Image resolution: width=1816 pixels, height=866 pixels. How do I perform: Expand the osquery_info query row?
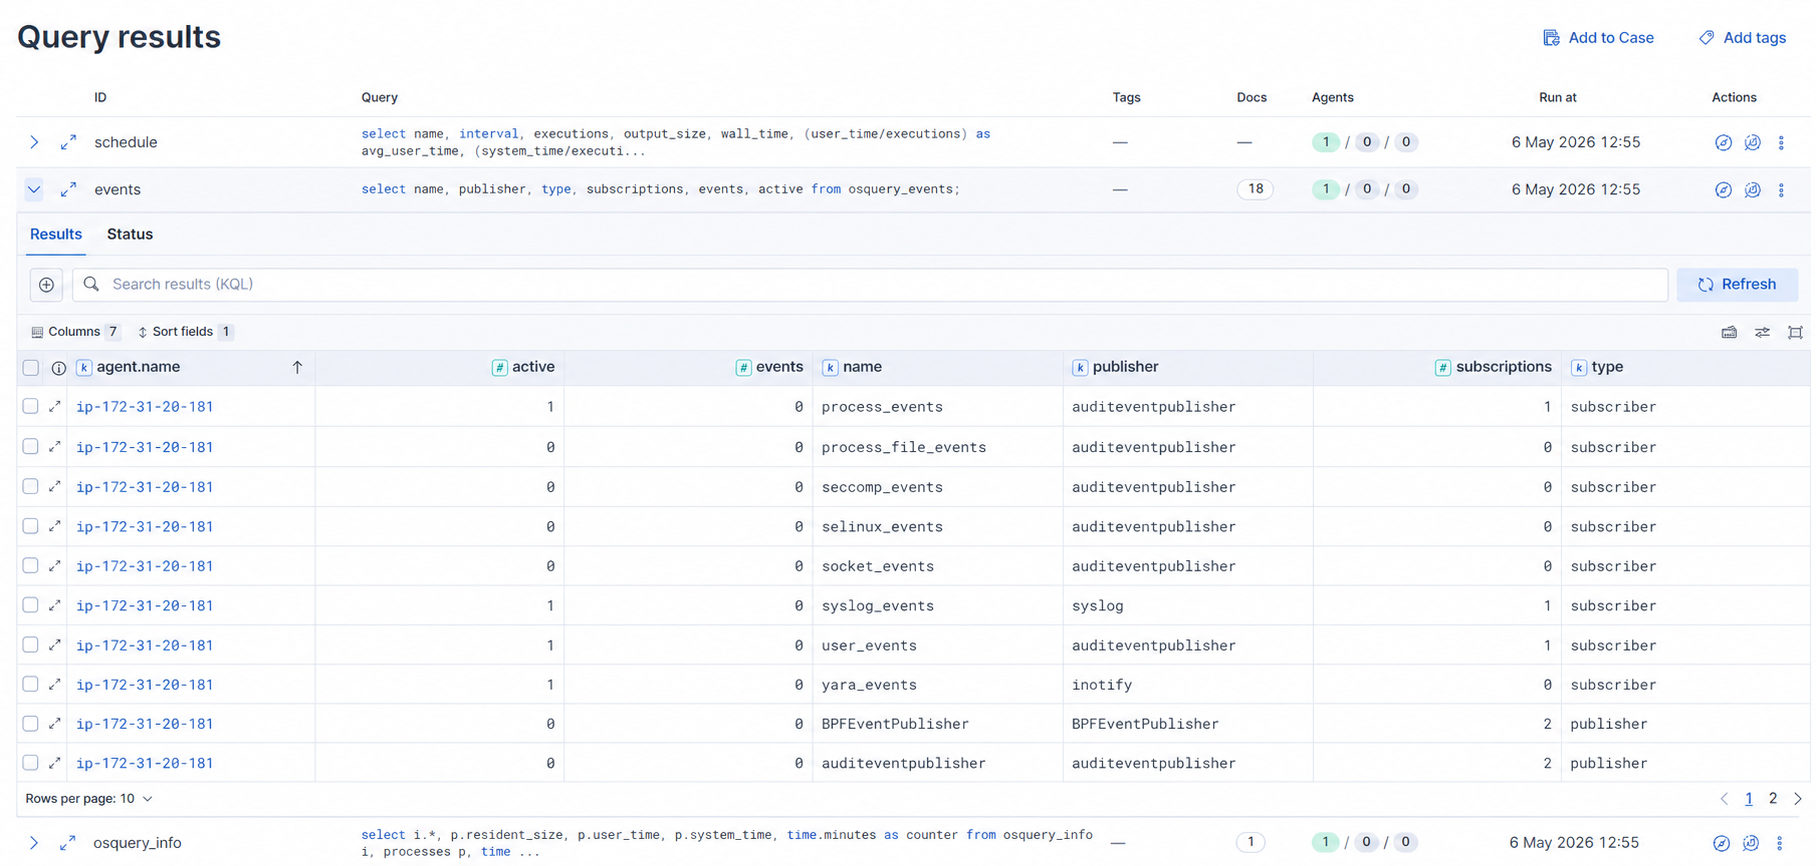34,843
